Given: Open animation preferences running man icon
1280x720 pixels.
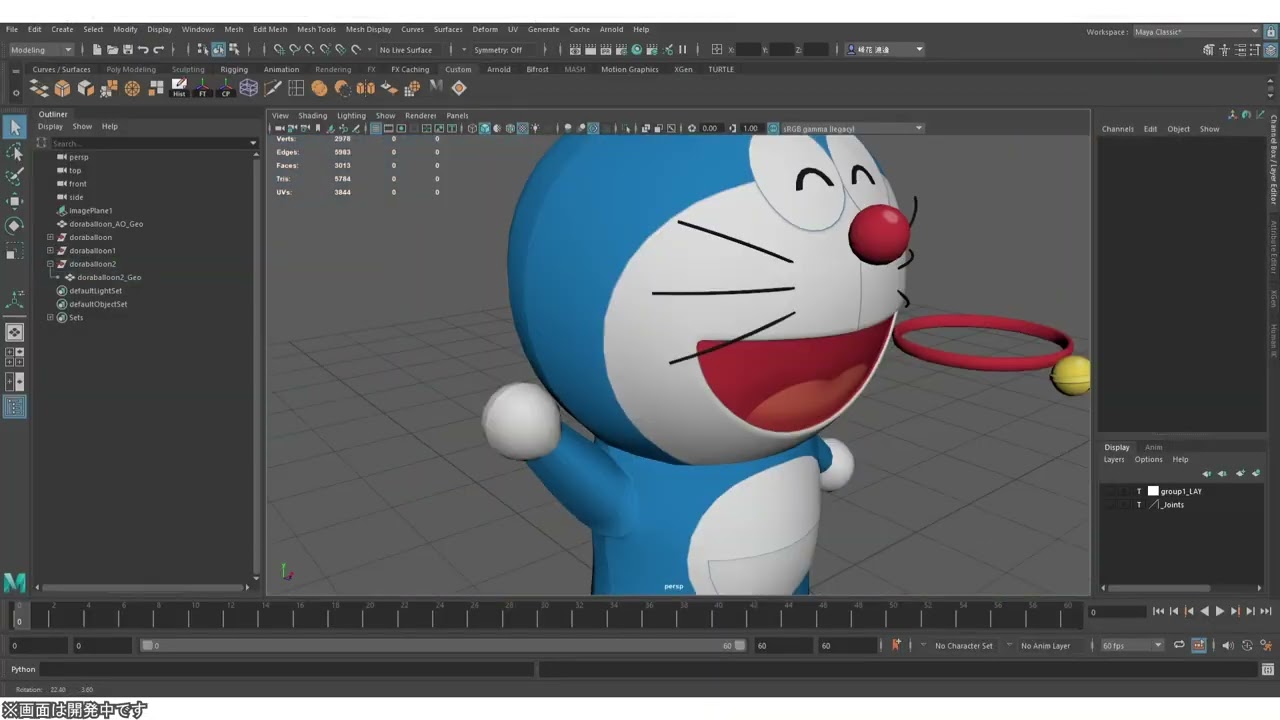Looking at the screenshot, I should [1266, 645].
